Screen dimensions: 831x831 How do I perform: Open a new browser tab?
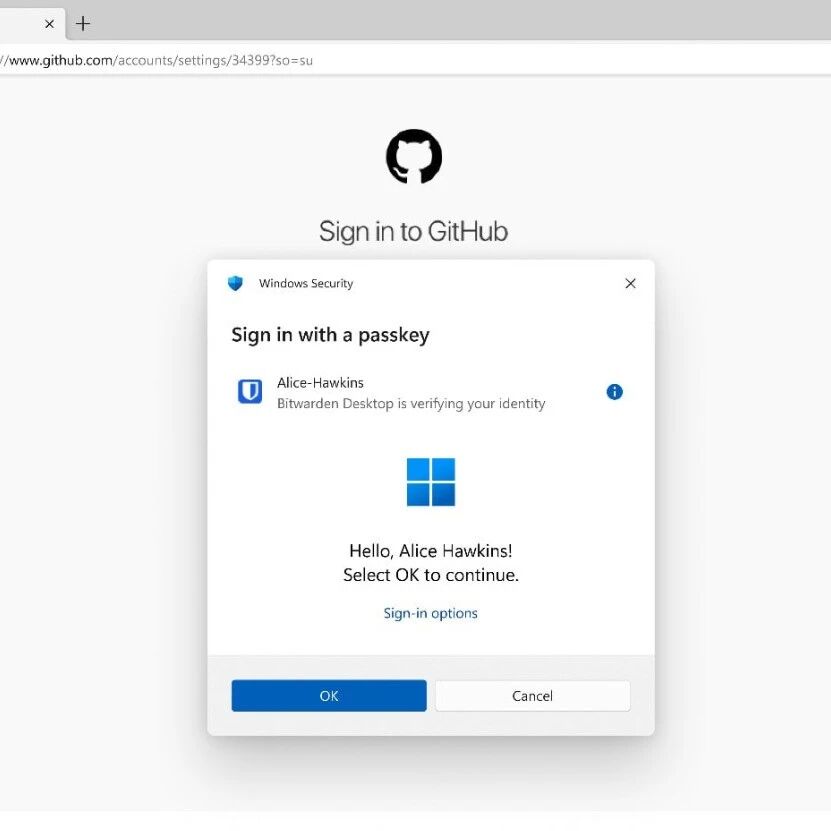click(x=83, y=24)
